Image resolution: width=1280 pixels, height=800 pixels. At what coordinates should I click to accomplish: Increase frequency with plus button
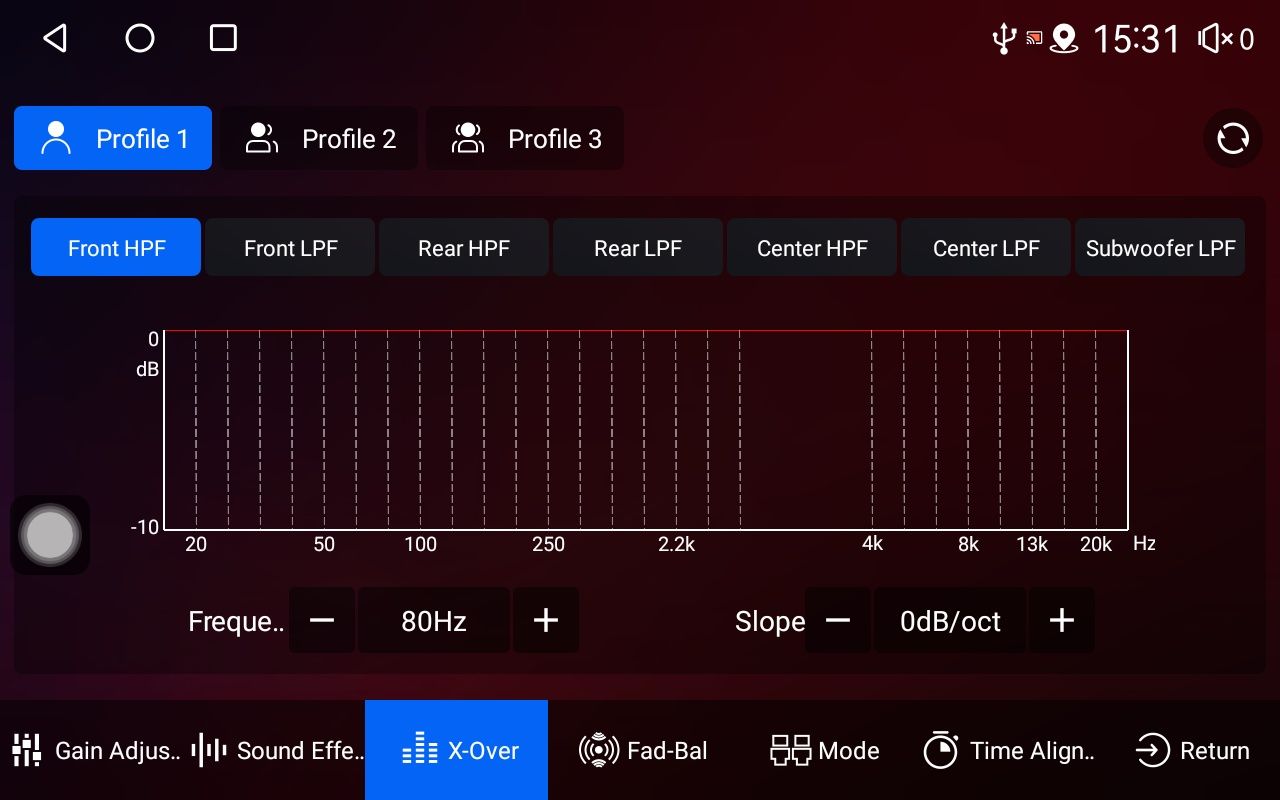546,621
